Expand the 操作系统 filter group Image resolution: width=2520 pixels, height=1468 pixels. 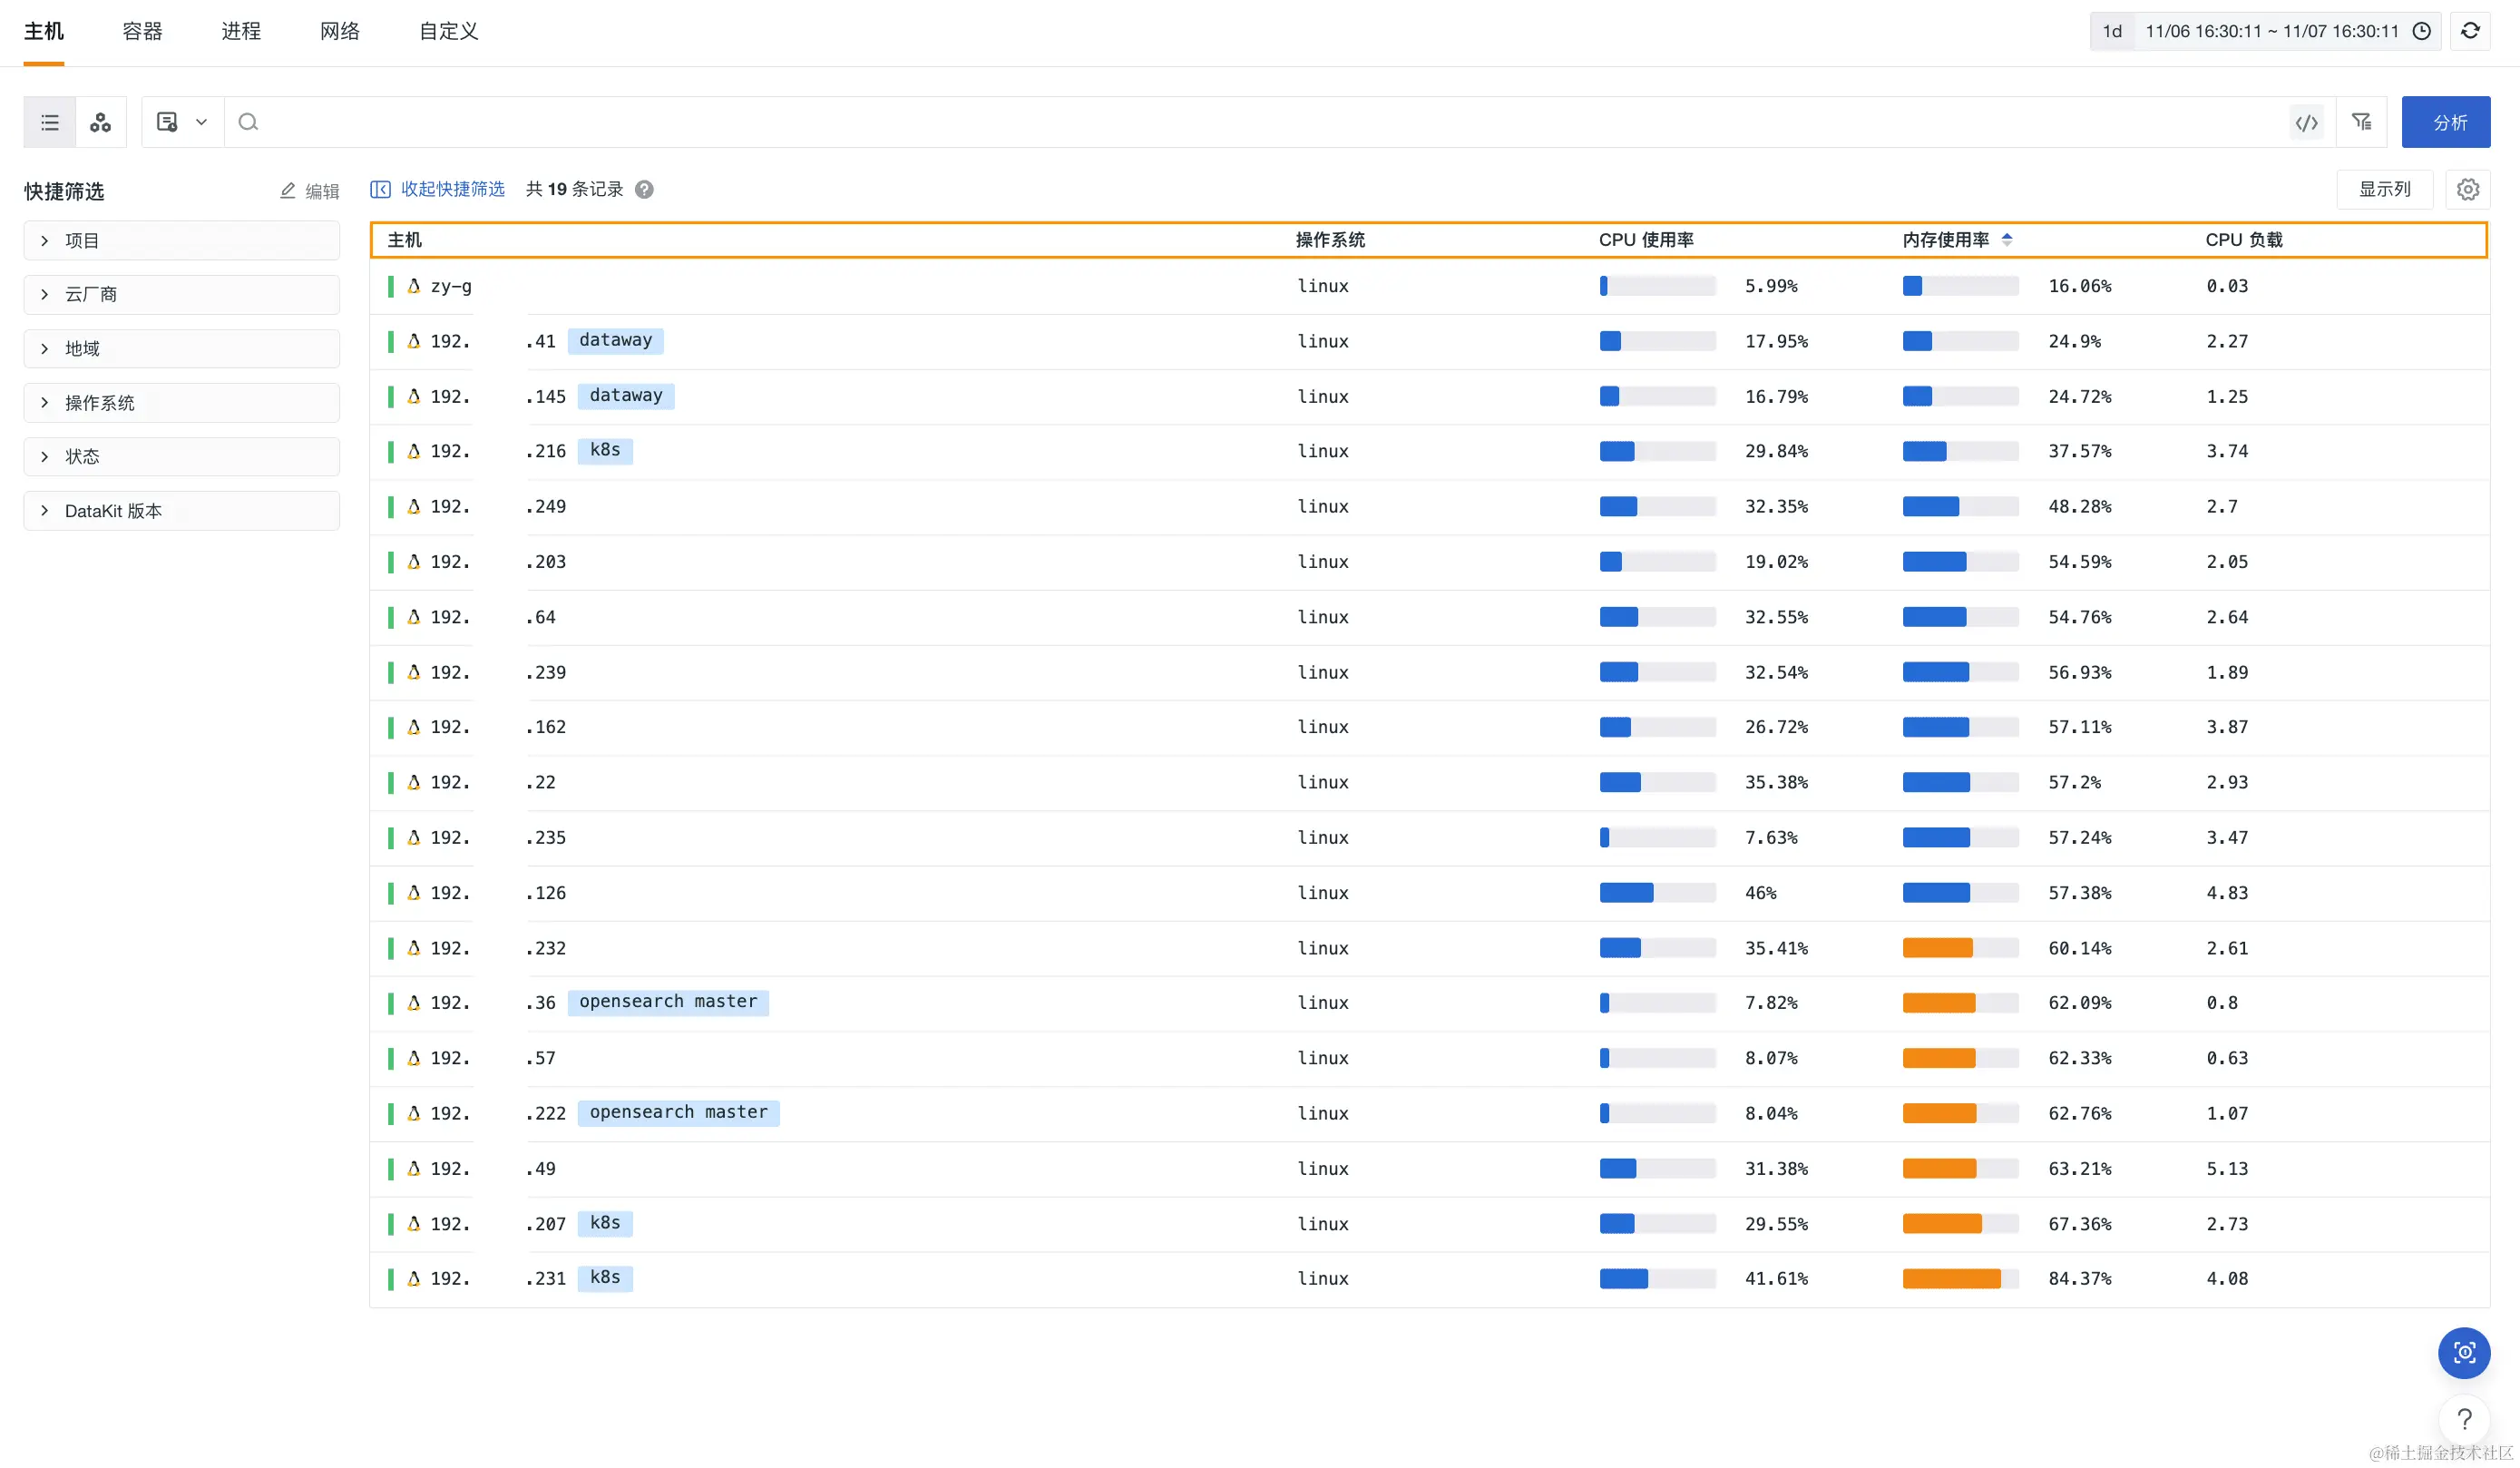181,403
